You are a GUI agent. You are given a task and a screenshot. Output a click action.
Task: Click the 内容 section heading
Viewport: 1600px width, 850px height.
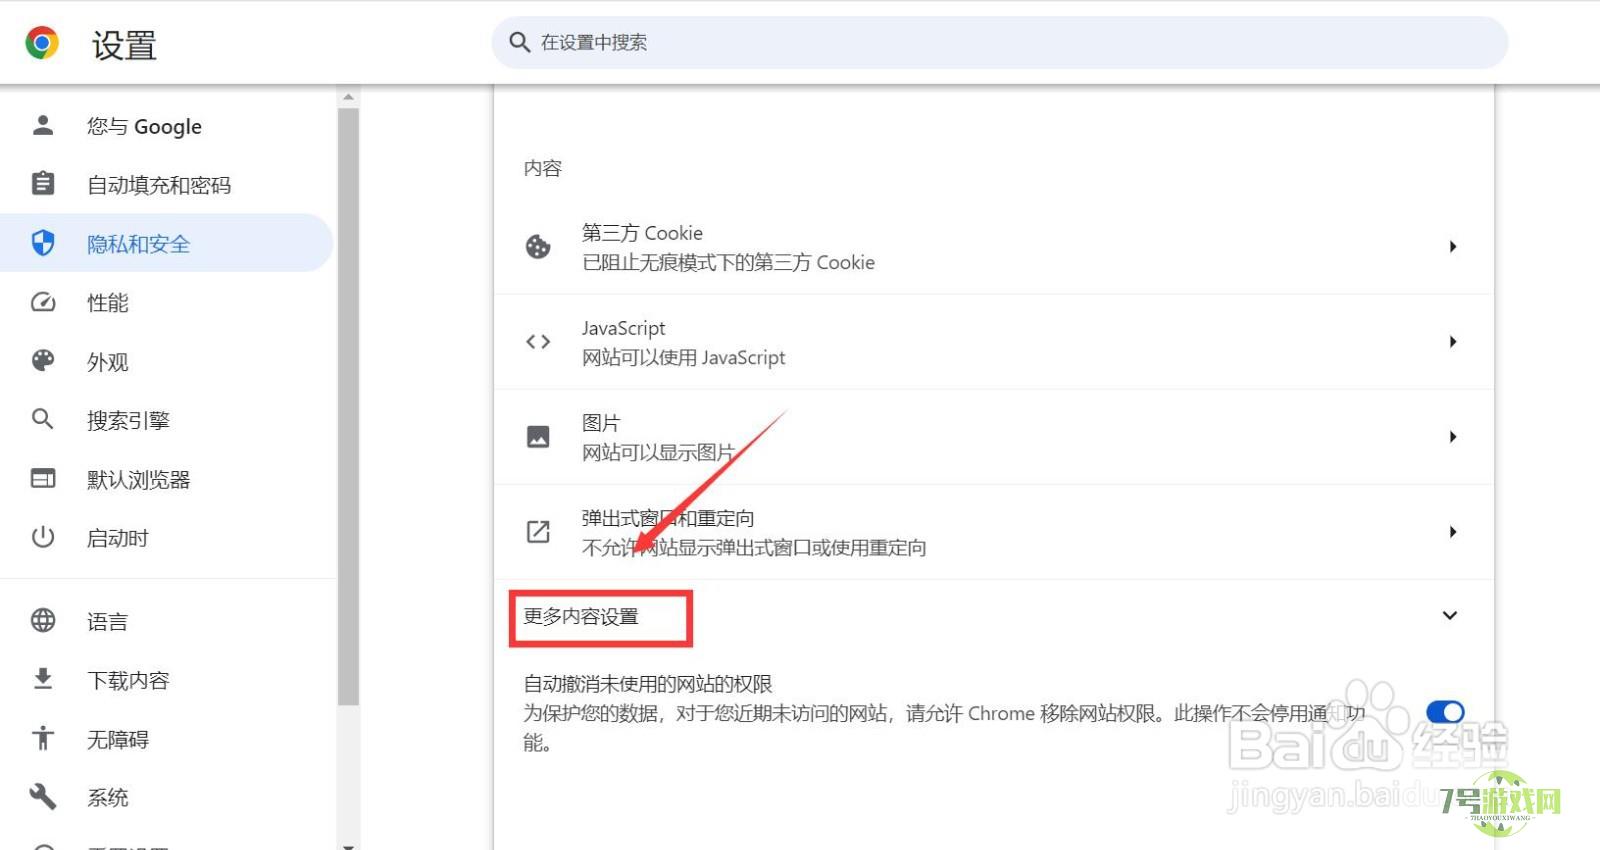point(543,168)
